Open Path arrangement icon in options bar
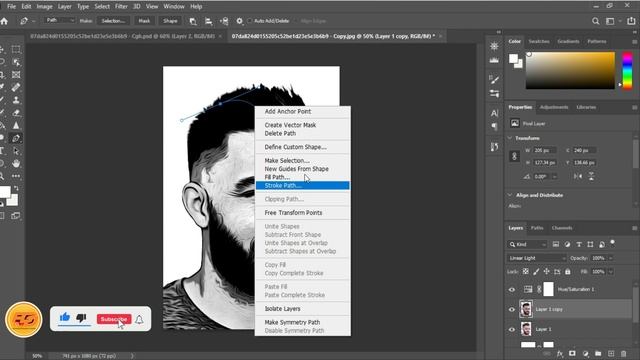640x360 pixels. pos(224,21)
